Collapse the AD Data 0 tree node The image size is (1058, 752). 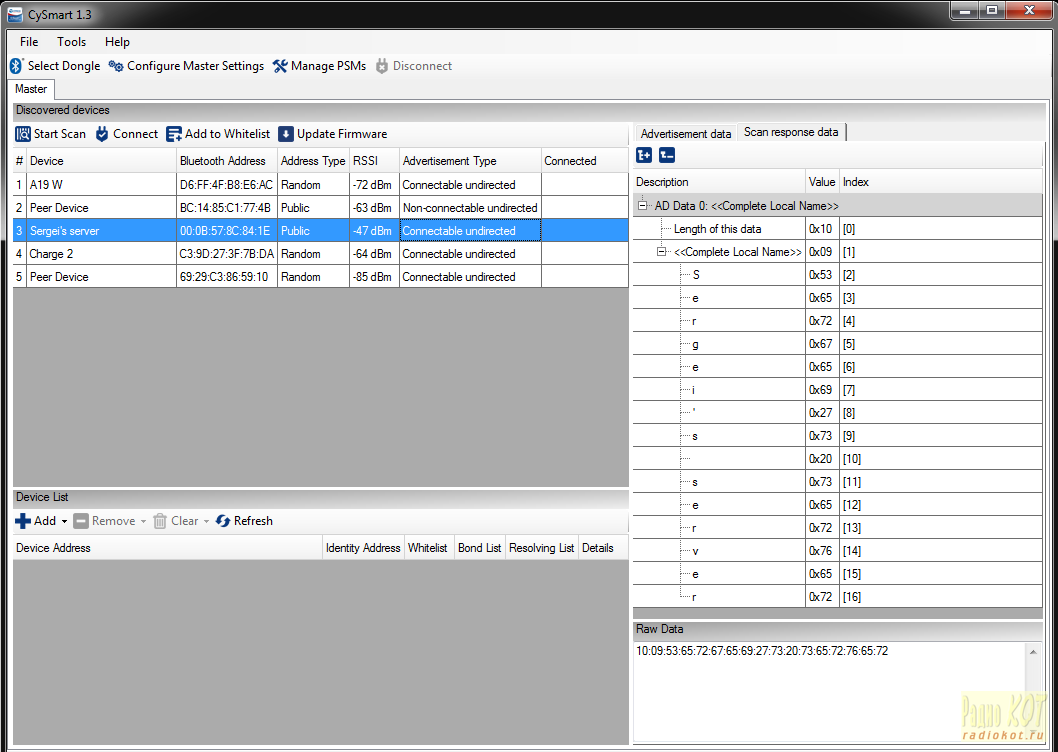pos(642,205)
